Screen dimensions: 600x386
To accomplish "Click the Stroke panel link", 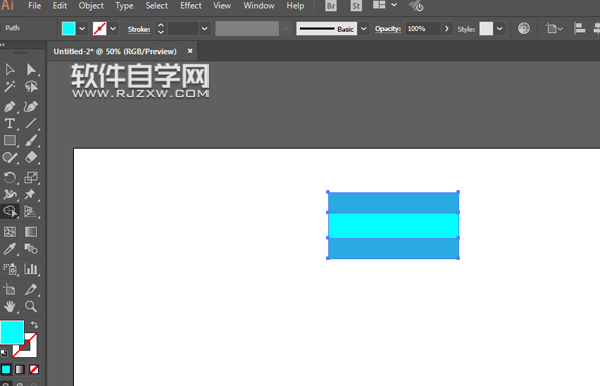I will tap(139, 29).
